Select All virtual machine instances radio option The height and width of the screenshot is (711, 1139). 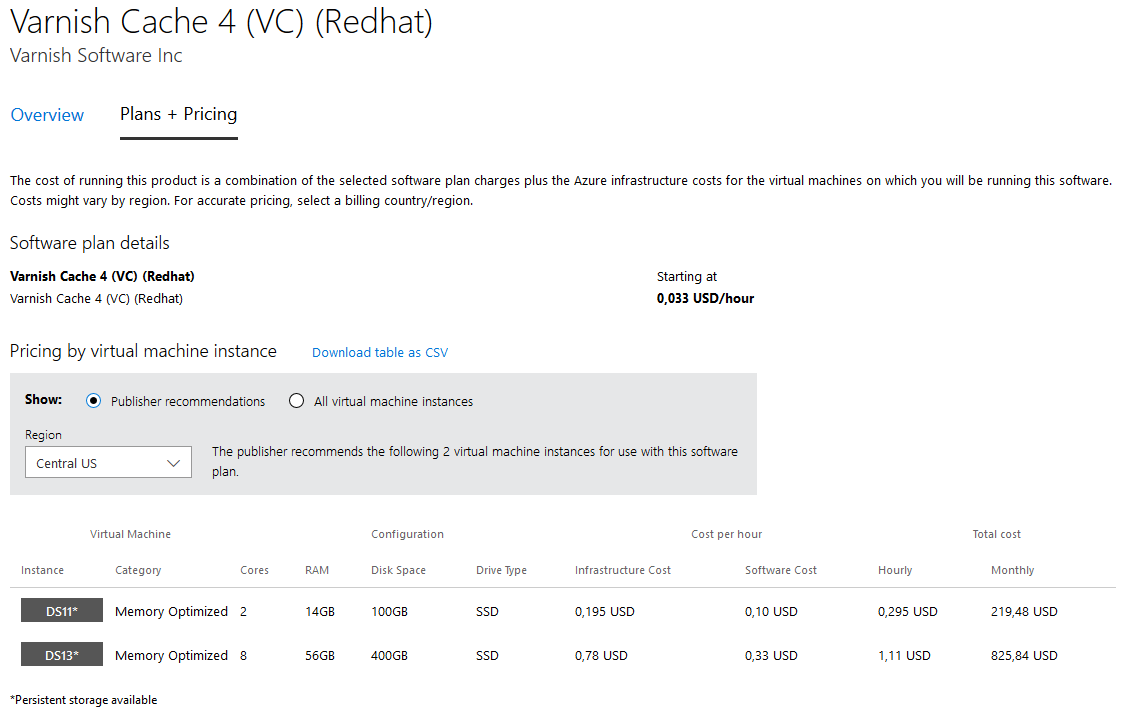(x=296, y=402)
